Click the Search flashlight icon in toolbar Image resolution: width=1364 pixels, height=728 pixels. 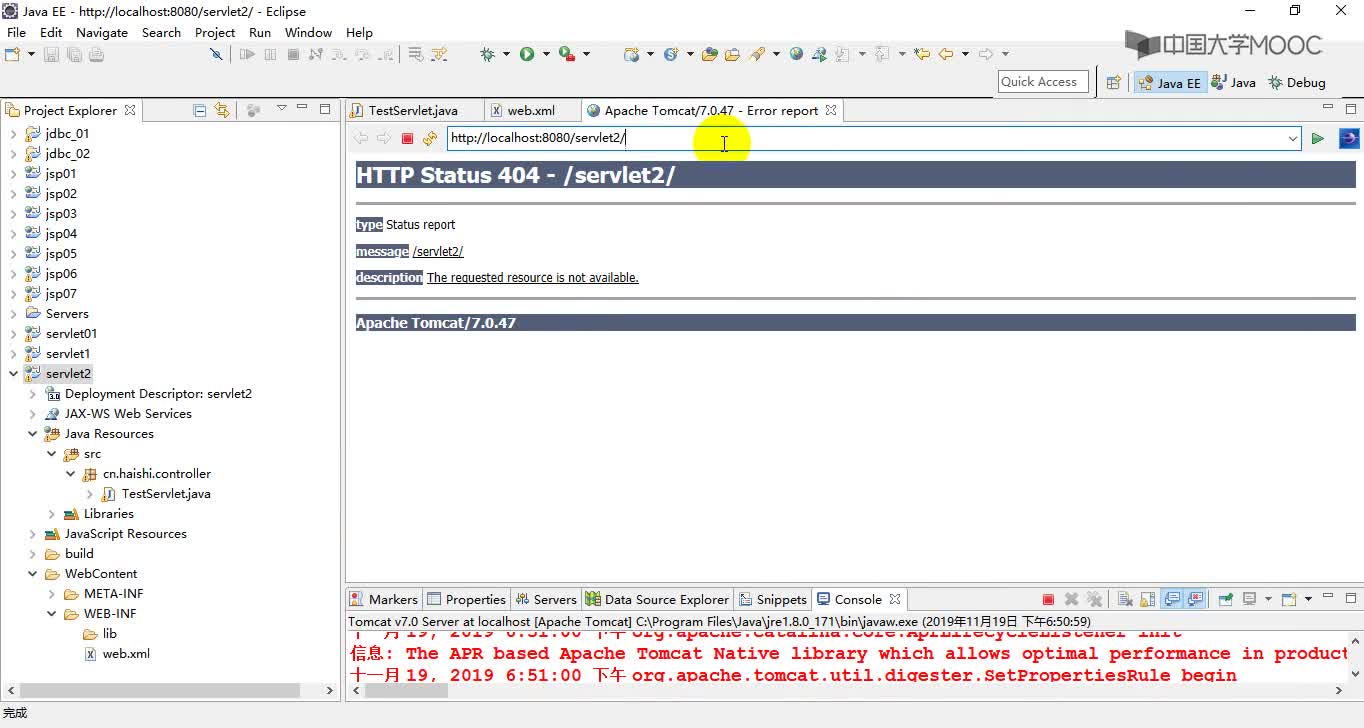click(x=757, y=54)
